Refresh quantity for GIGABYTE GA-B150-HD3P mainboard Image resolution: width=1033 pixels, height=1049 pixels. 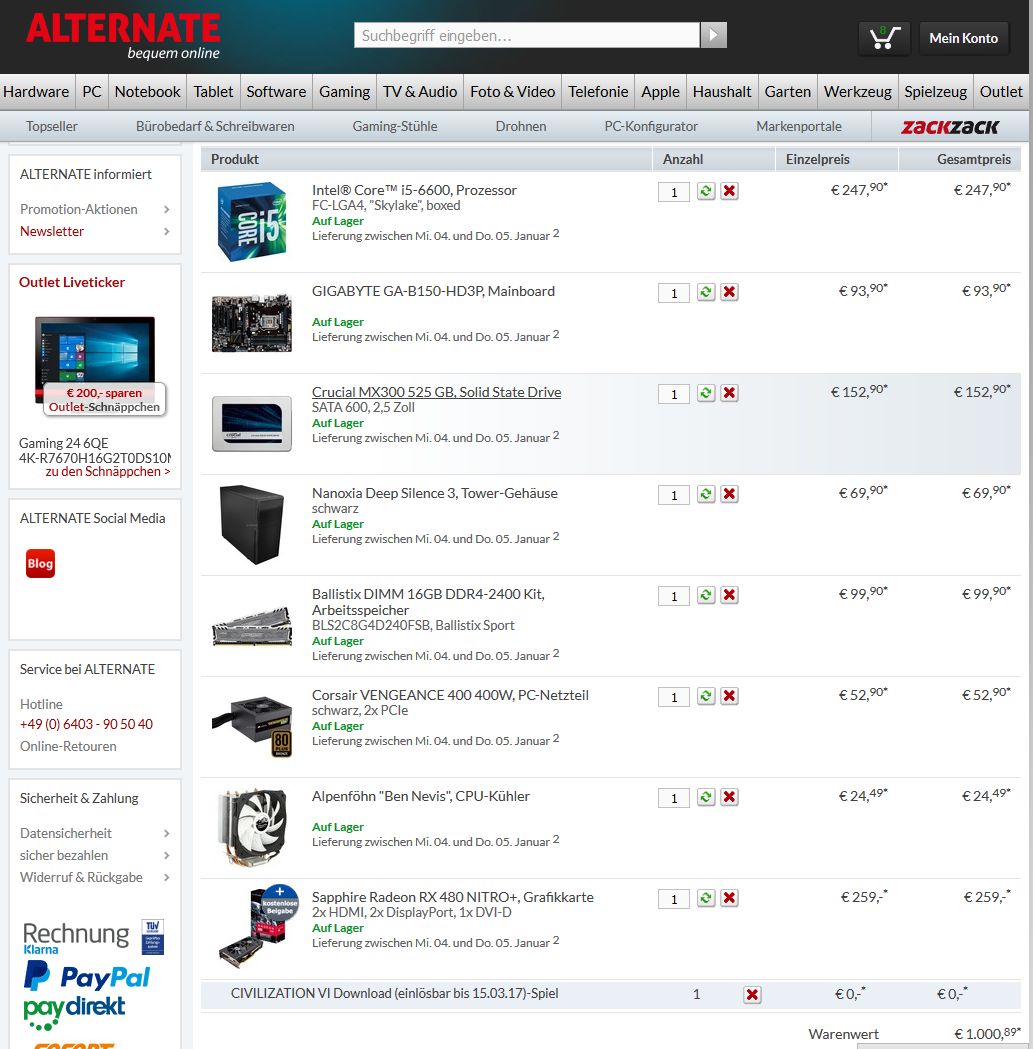[706, 292]
